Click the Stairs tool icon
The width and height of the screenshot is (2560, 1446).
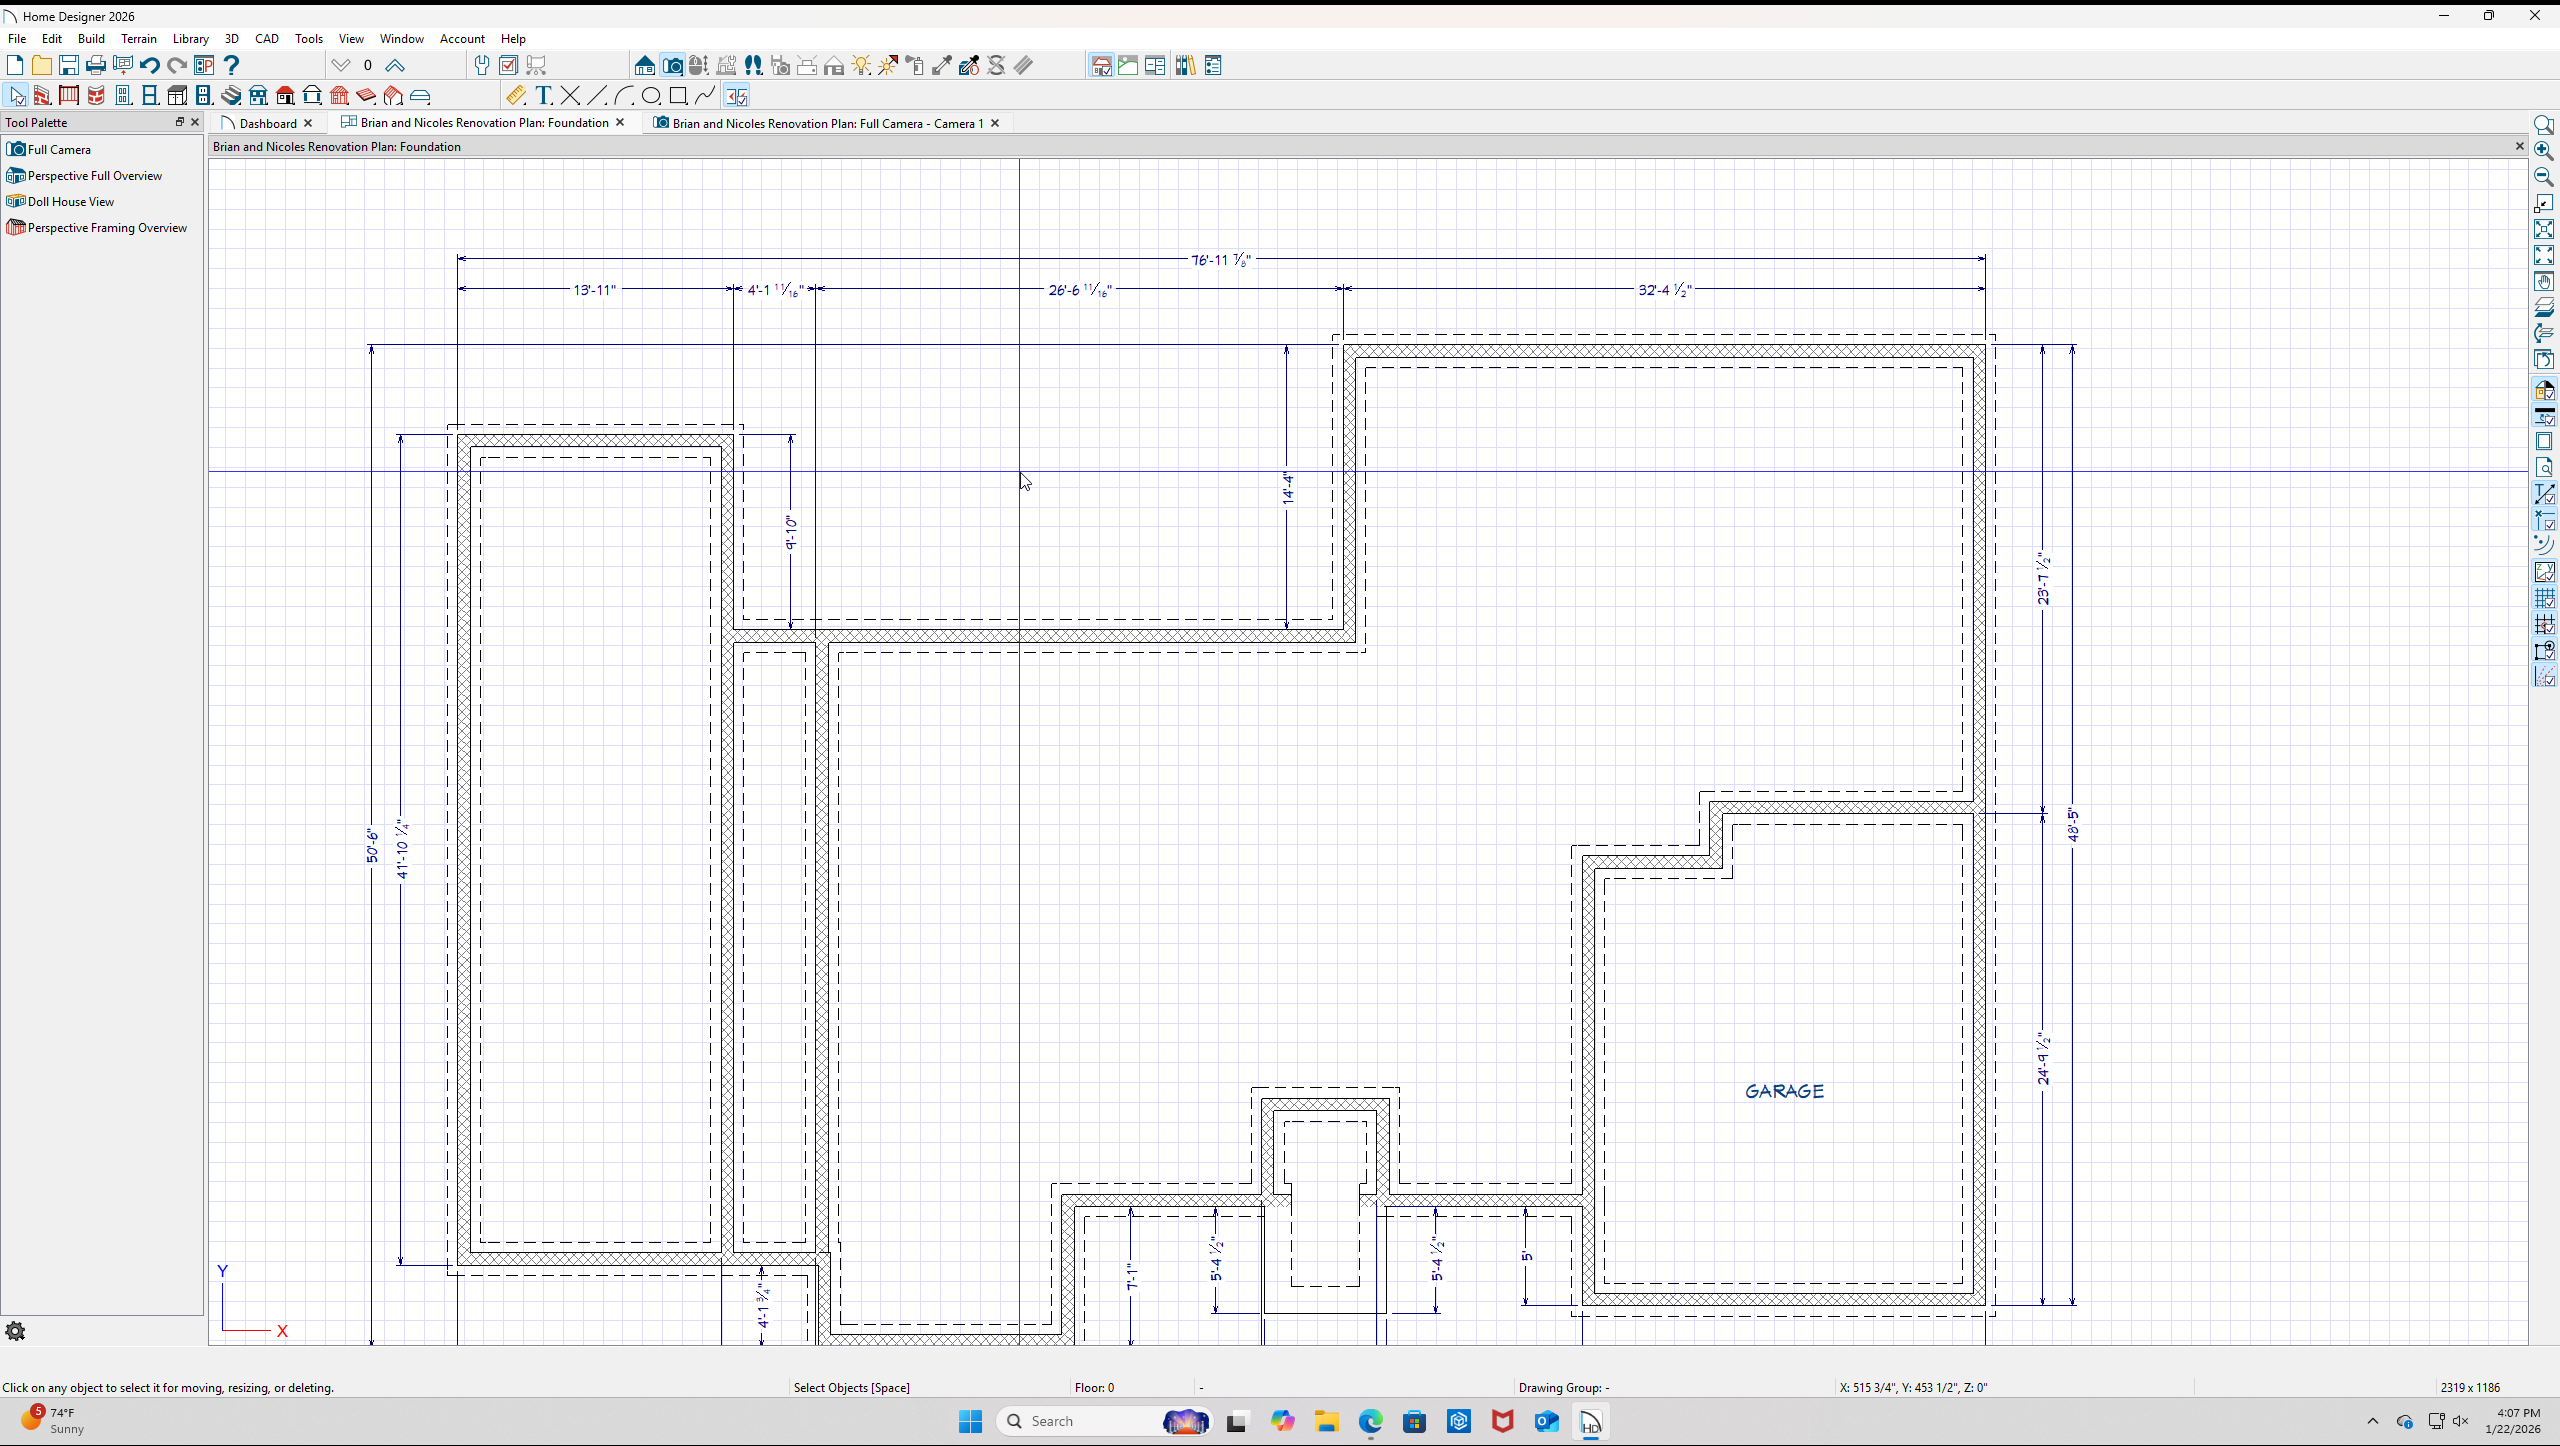pos(231,96)
